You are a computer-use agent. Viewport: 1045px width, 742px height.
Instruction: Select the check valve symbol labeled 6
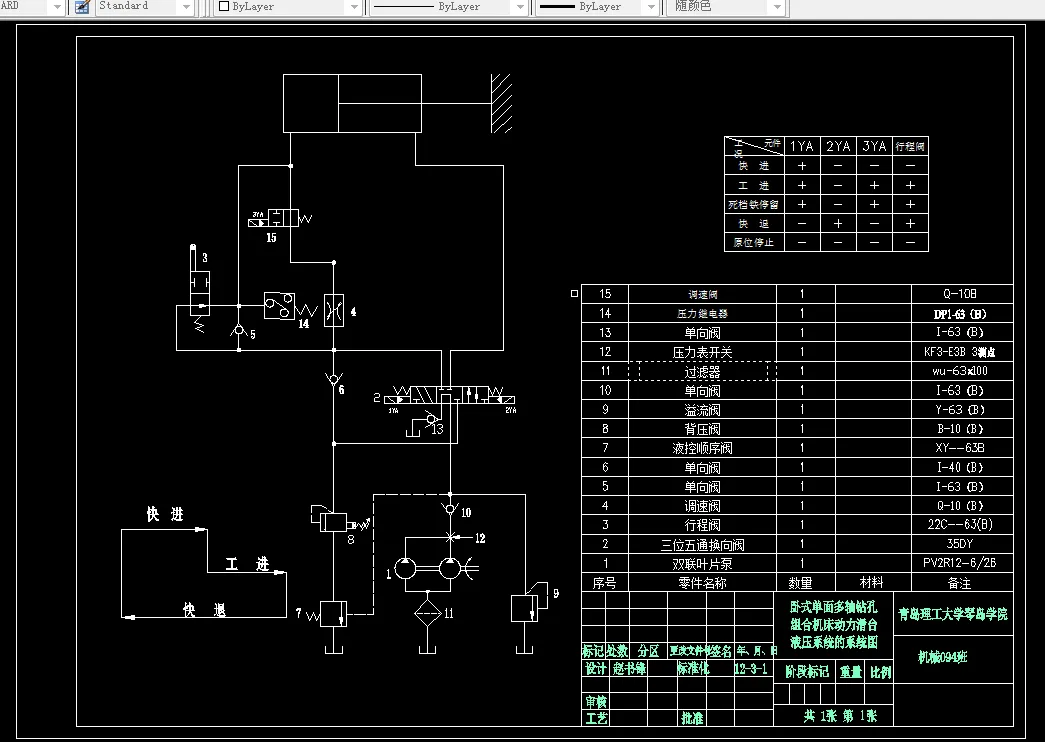click(x=334, y=381)
